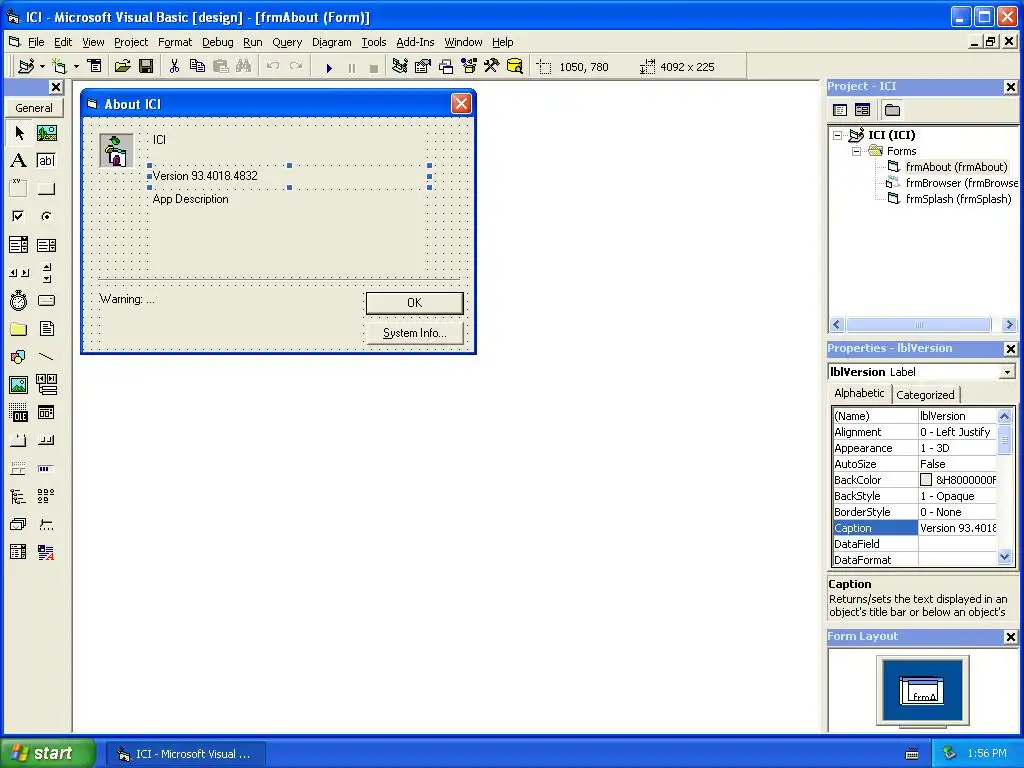Click the Object Browser toolbar icon

tap(469, 66)
